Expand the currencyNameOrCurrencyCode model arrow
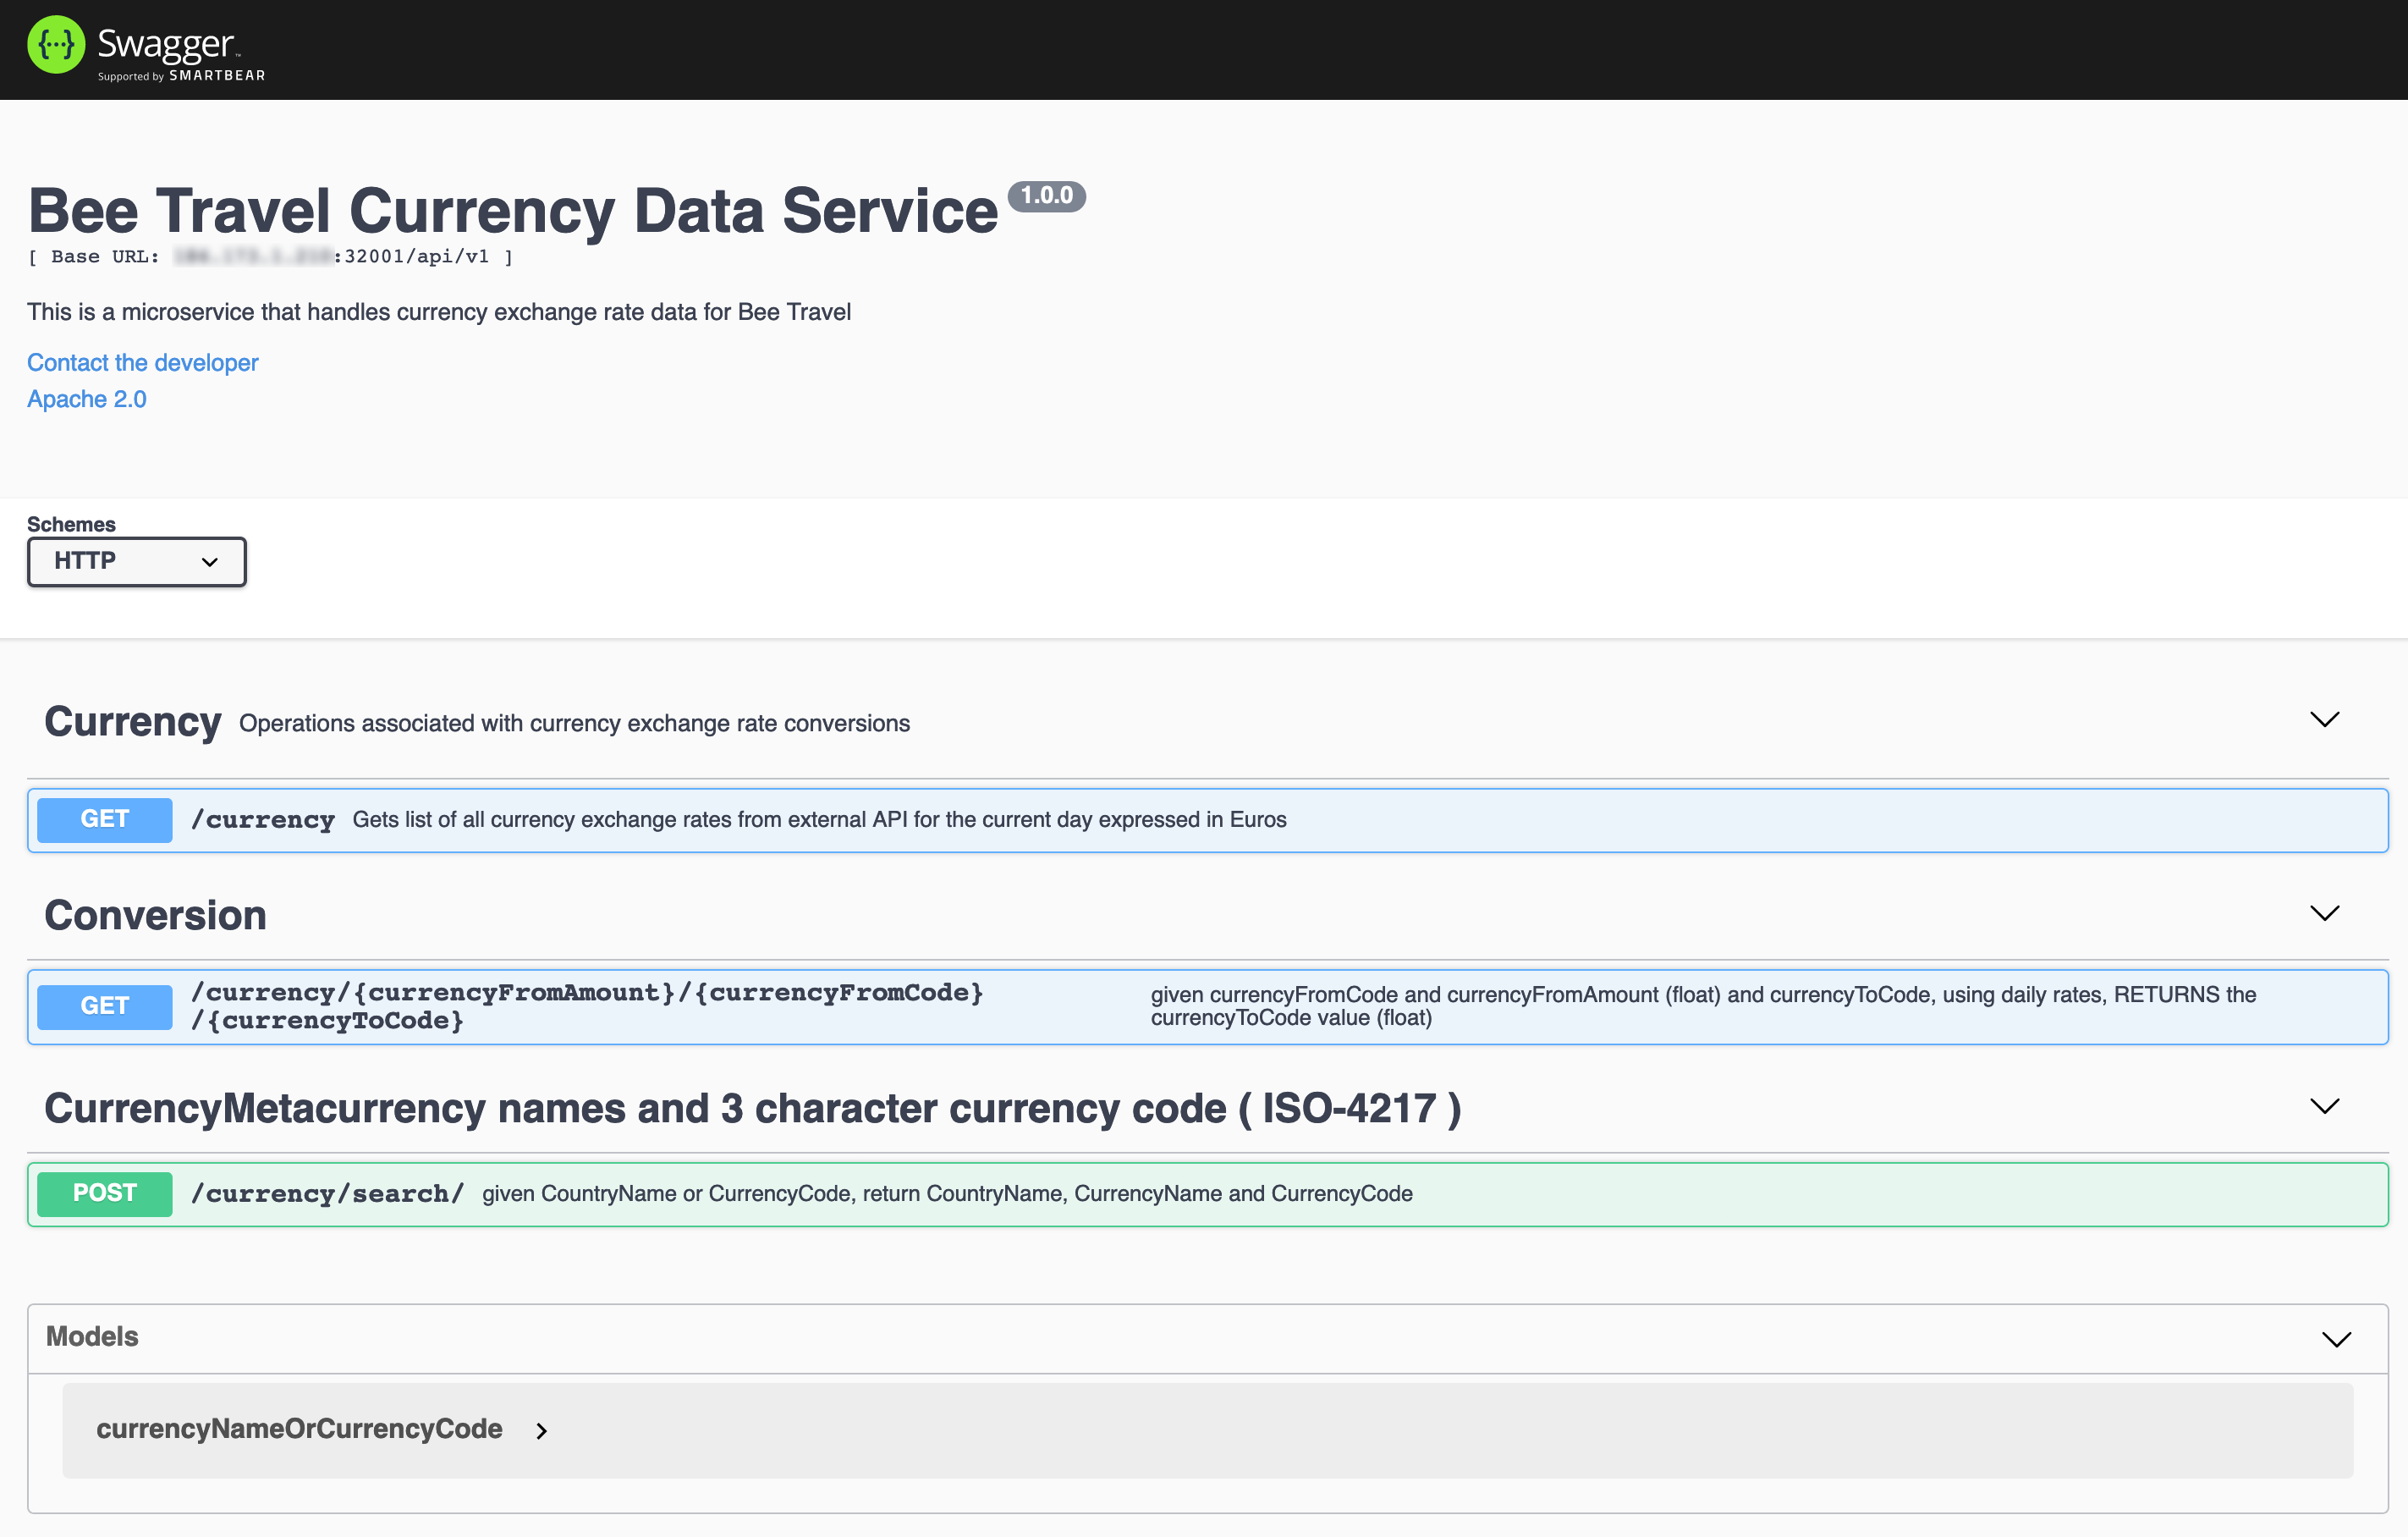 pos(541,1431)
